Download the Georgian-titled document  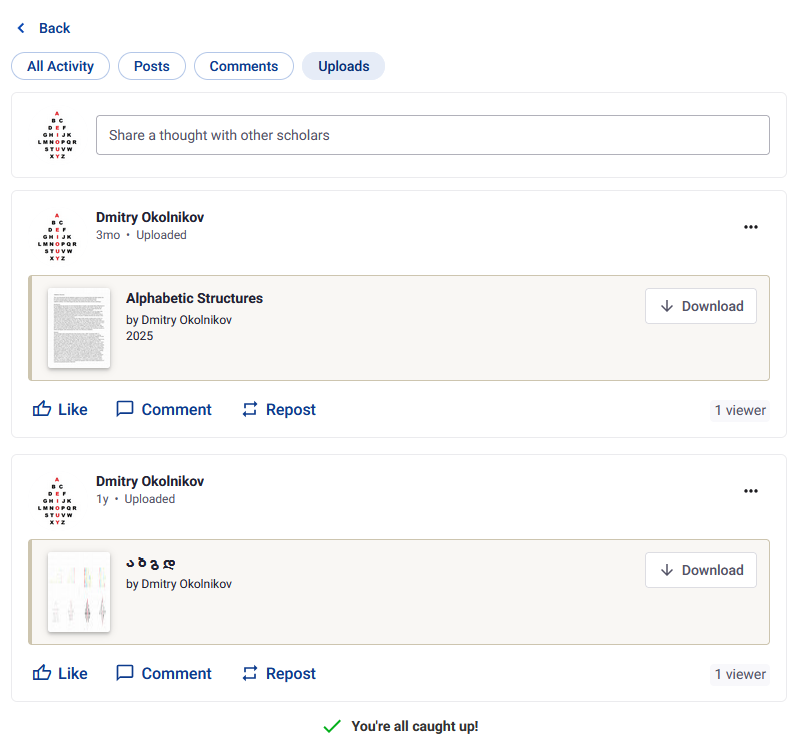pyautogui.click(x=701, y=570)
